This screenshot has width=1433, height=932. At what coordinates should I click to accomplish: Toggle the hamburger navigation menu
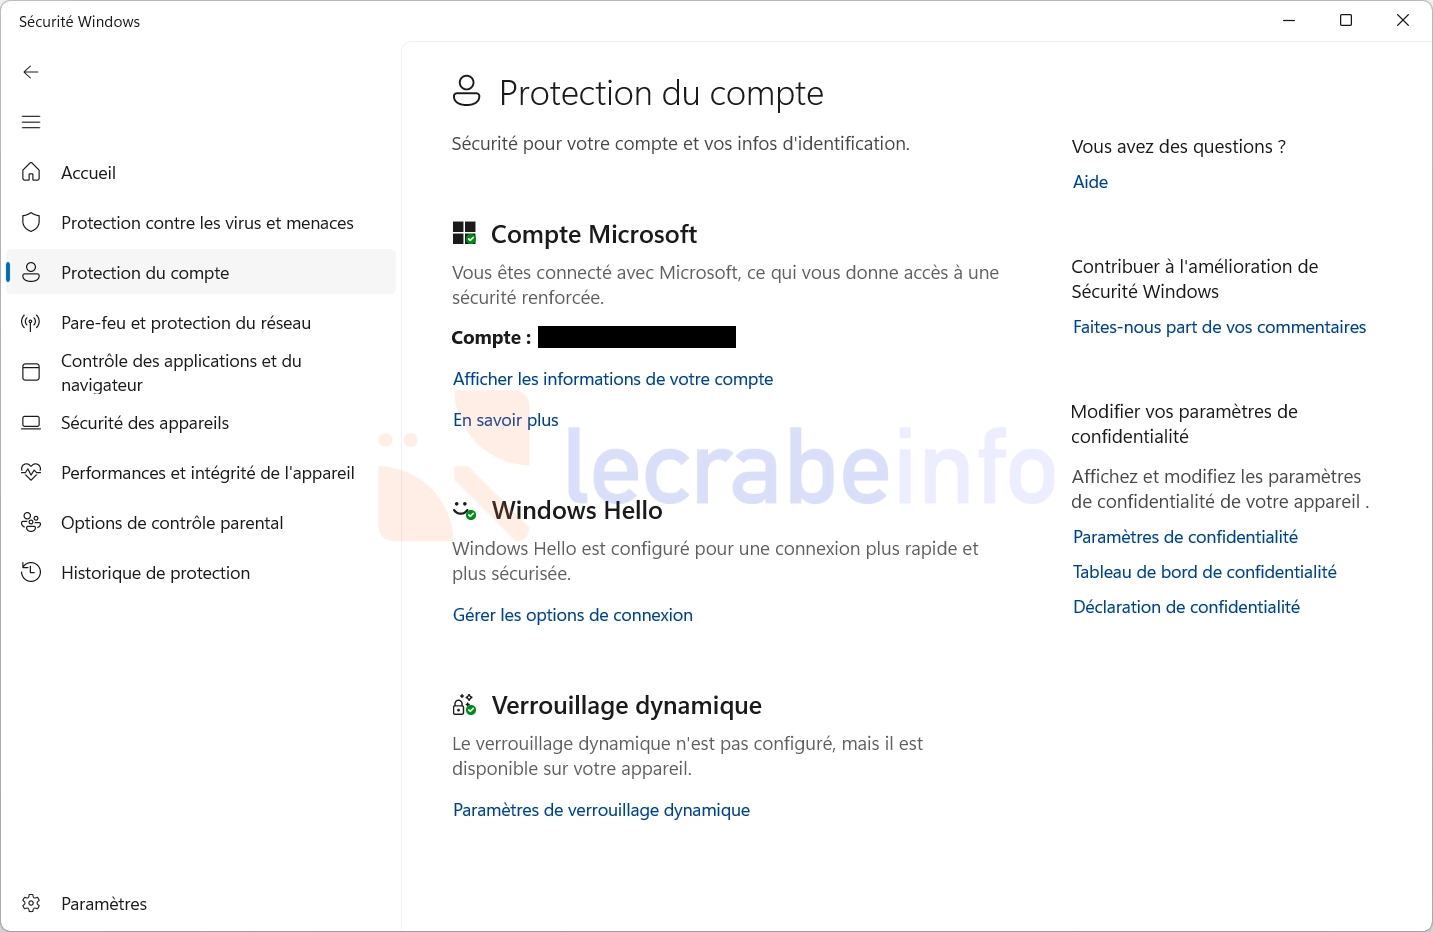(31, 122)
